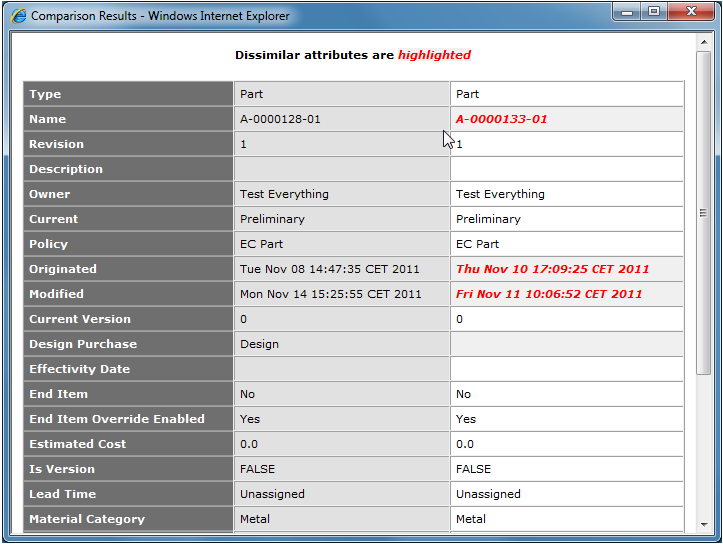Click the scrollbar up arrow
The width and height of the screenshot is (723, 544).
click(x=703, y=43)
